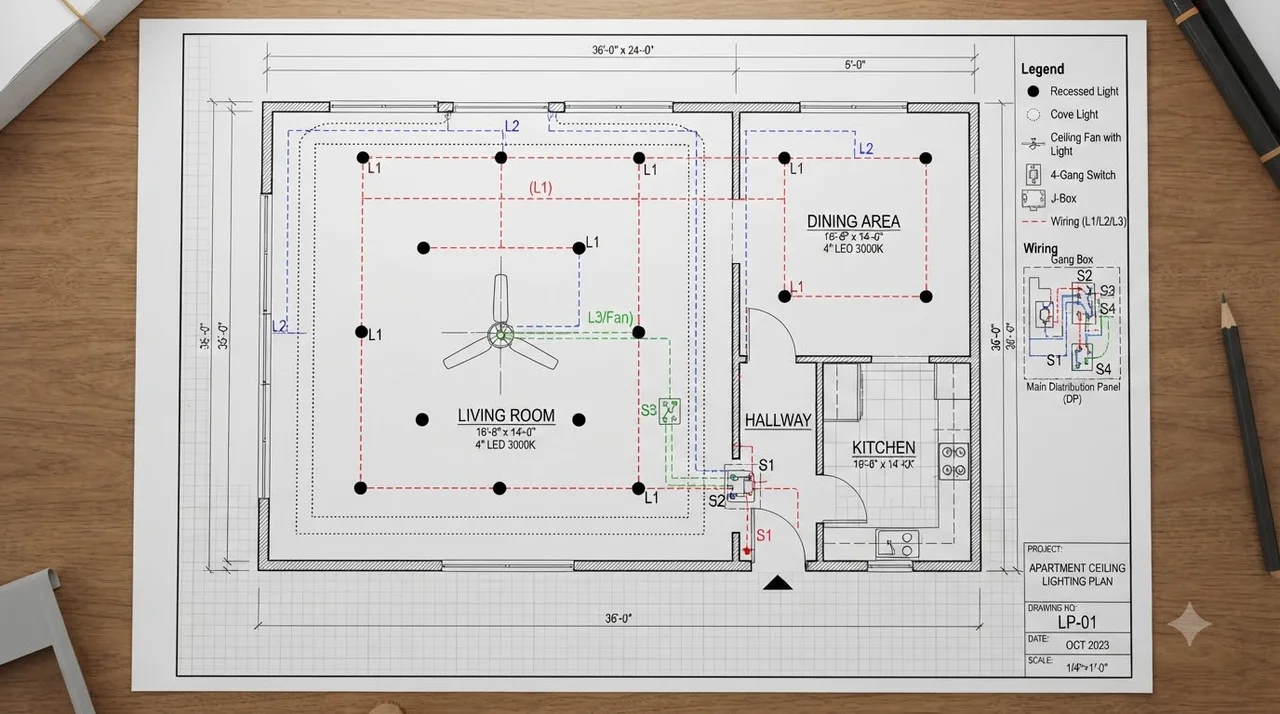This screenshot has height=714, width=1280.
Task: Click the dining area's bottom-right recessed light
Action: [x=926, y=296]
